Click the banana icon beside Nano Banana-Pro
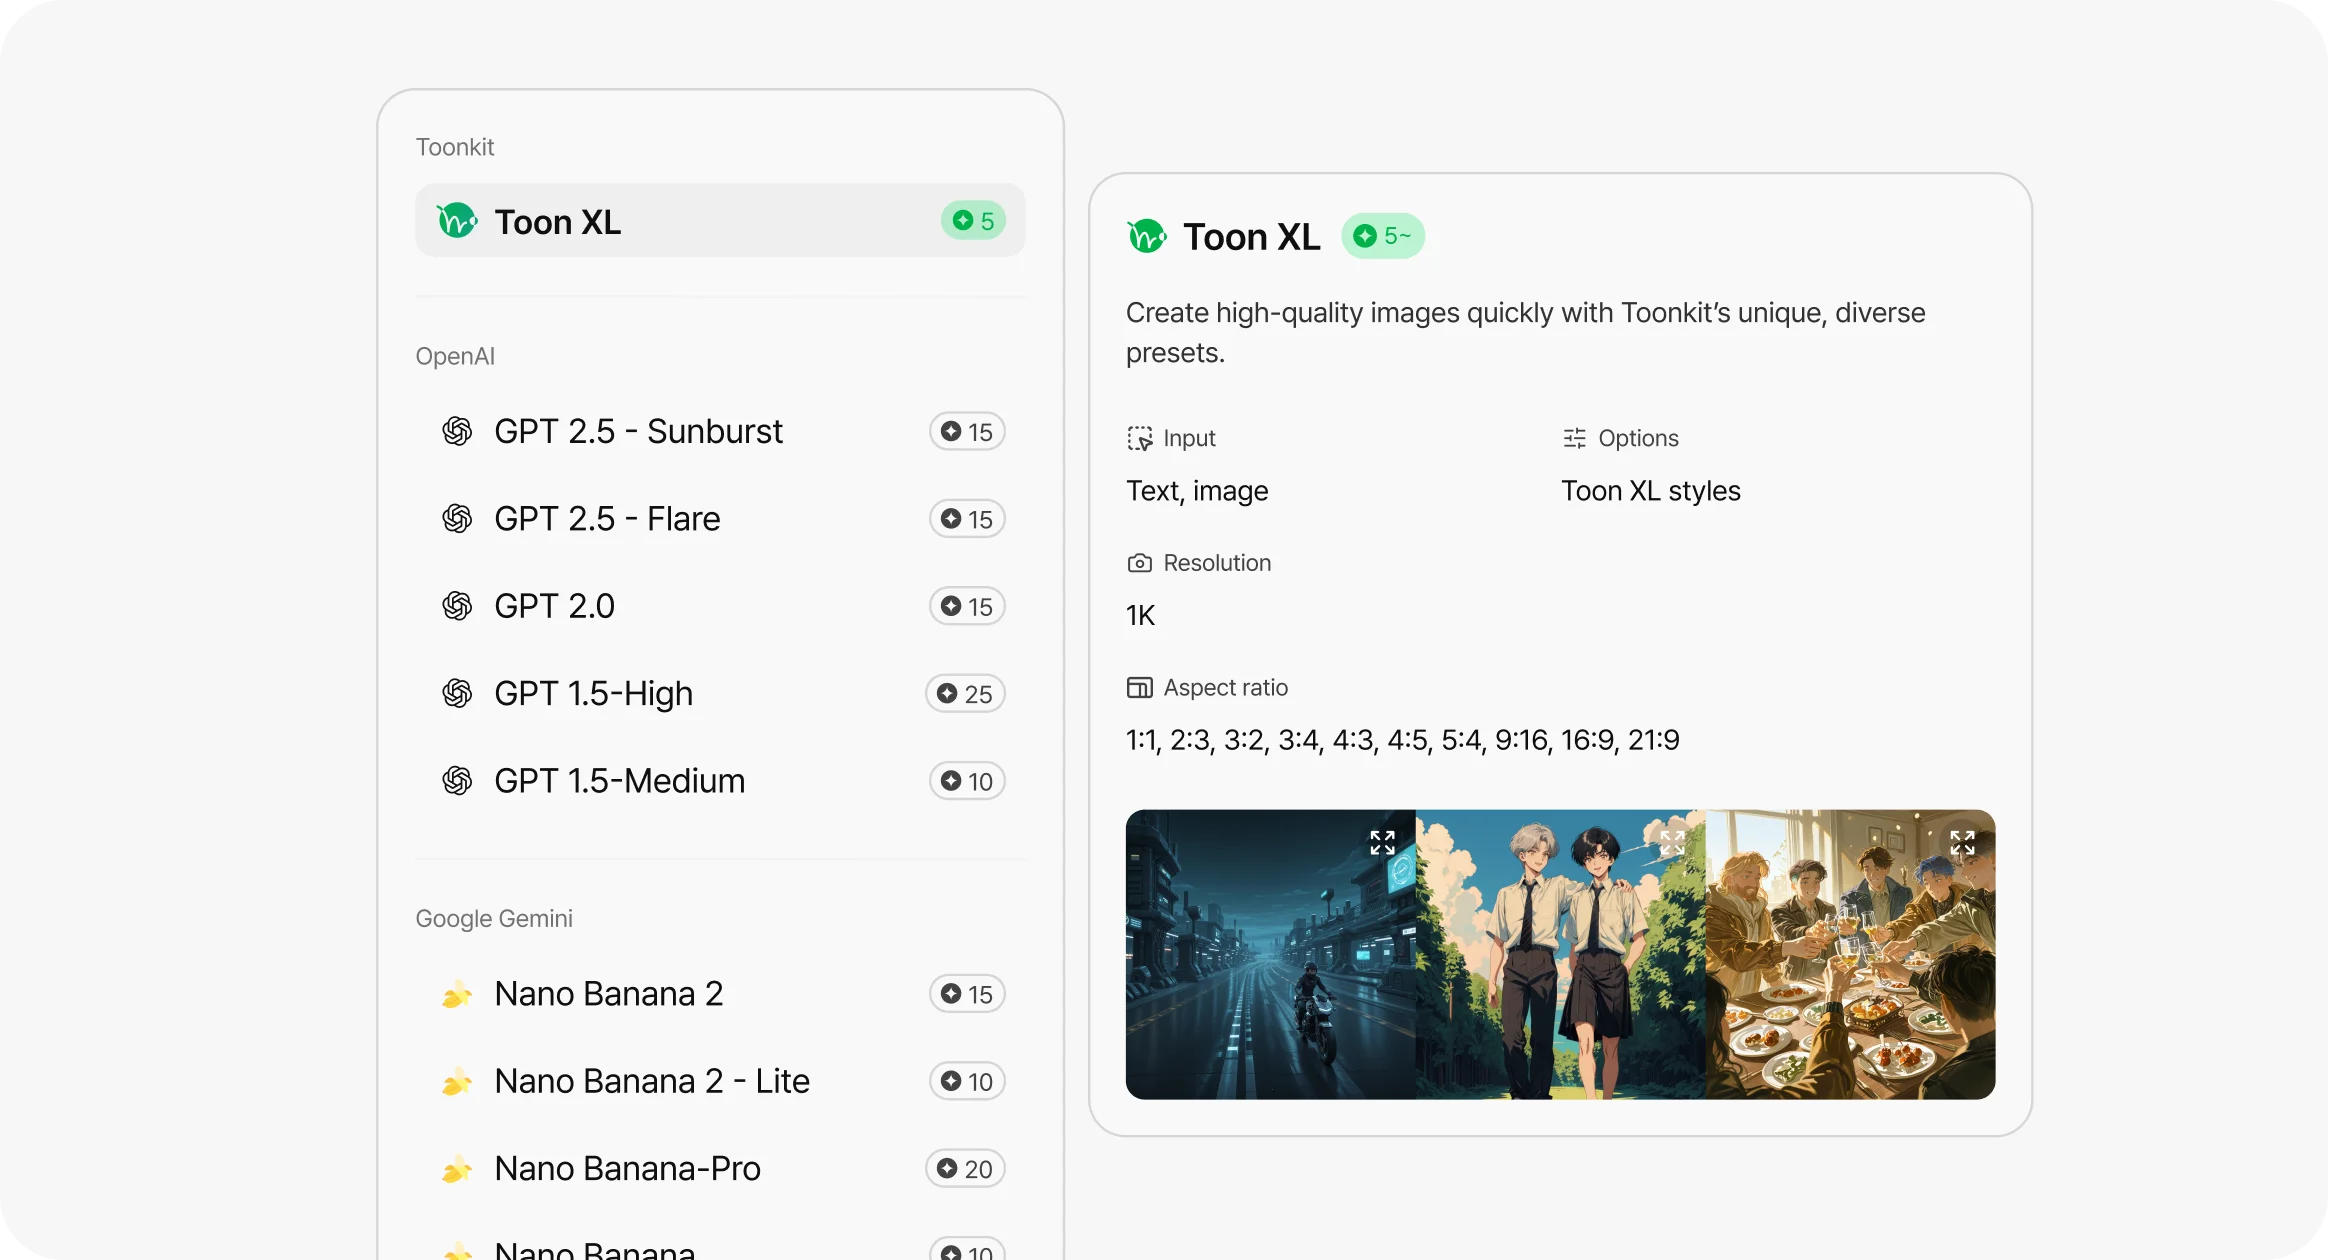The image size is (2328, 1260). (x=457, y=1168)
